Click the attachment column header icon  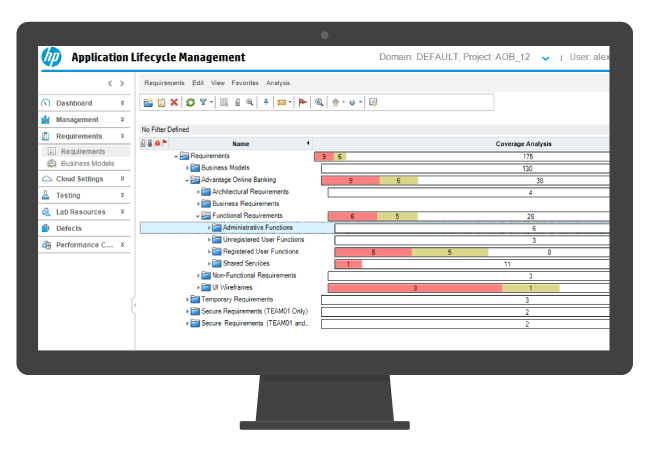(150, 143)
